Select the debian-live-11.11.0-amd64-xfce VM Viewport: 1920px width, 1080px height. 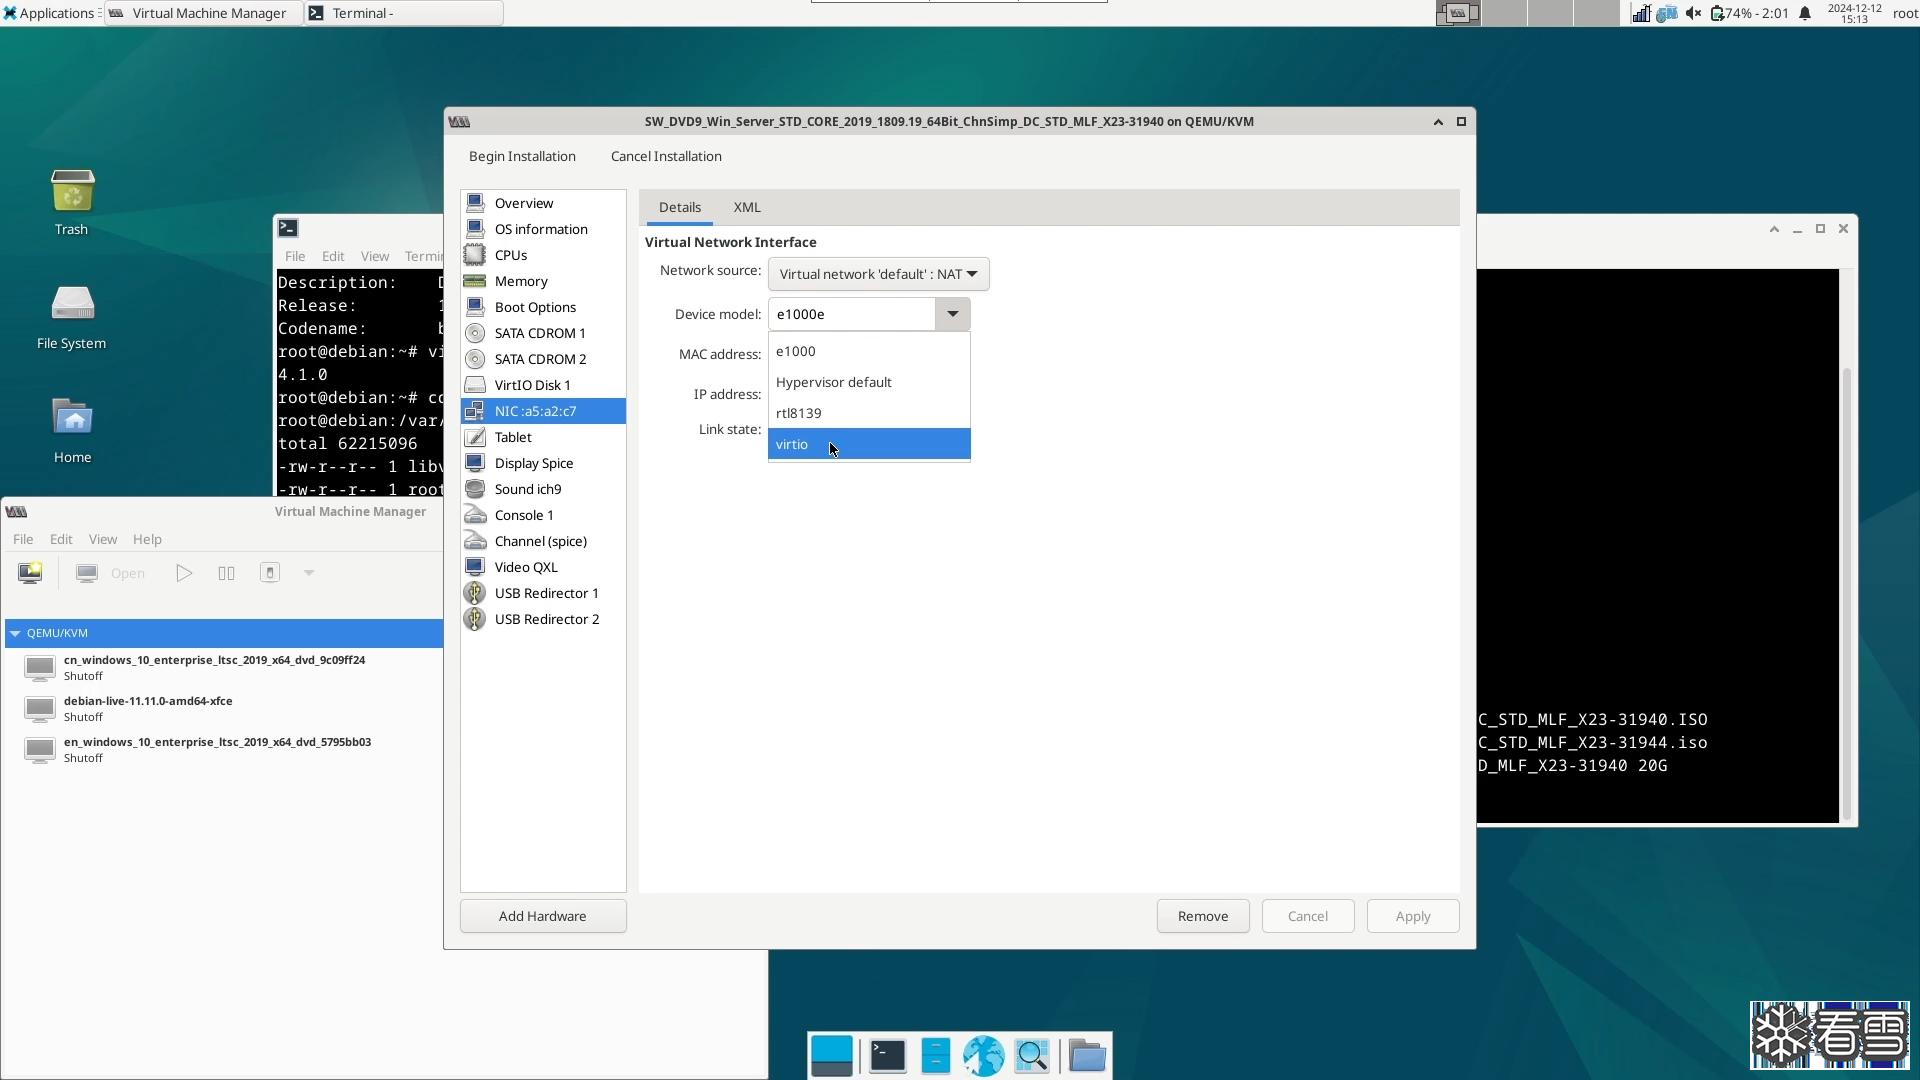(148, 708)
